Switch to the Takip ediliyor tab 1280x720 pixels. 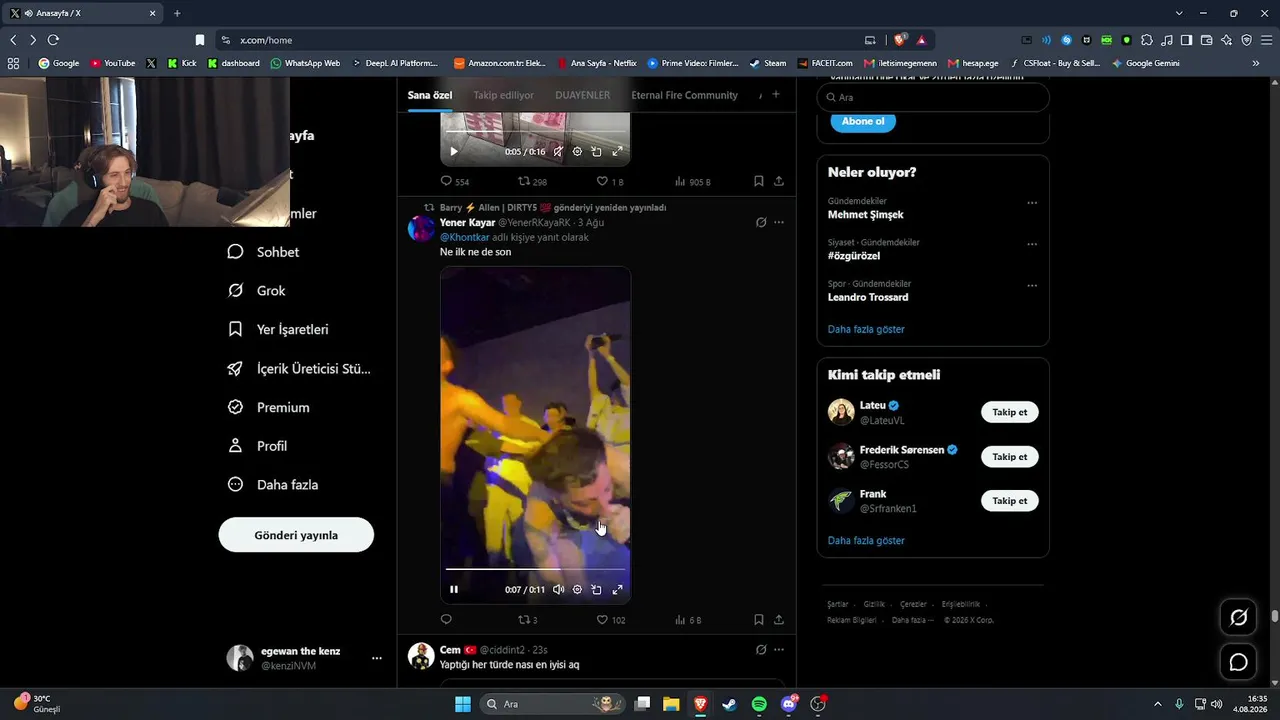504,95
